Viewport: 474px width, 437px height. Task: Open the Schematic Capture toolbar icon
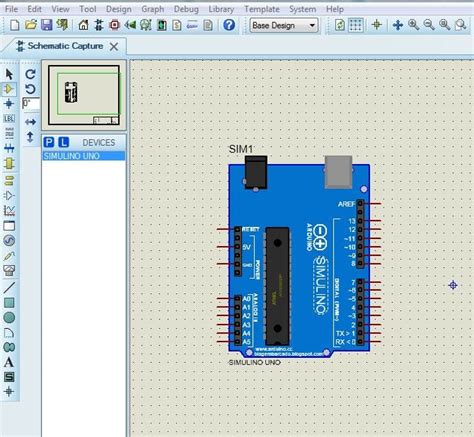coord(99,25)
